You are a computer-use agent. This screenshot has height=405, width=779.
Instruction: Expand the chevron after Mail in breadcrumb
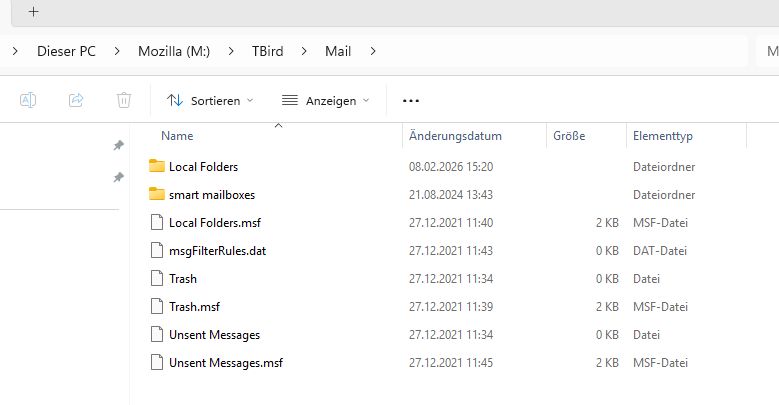pyautogui.click(x=373, y=50)
